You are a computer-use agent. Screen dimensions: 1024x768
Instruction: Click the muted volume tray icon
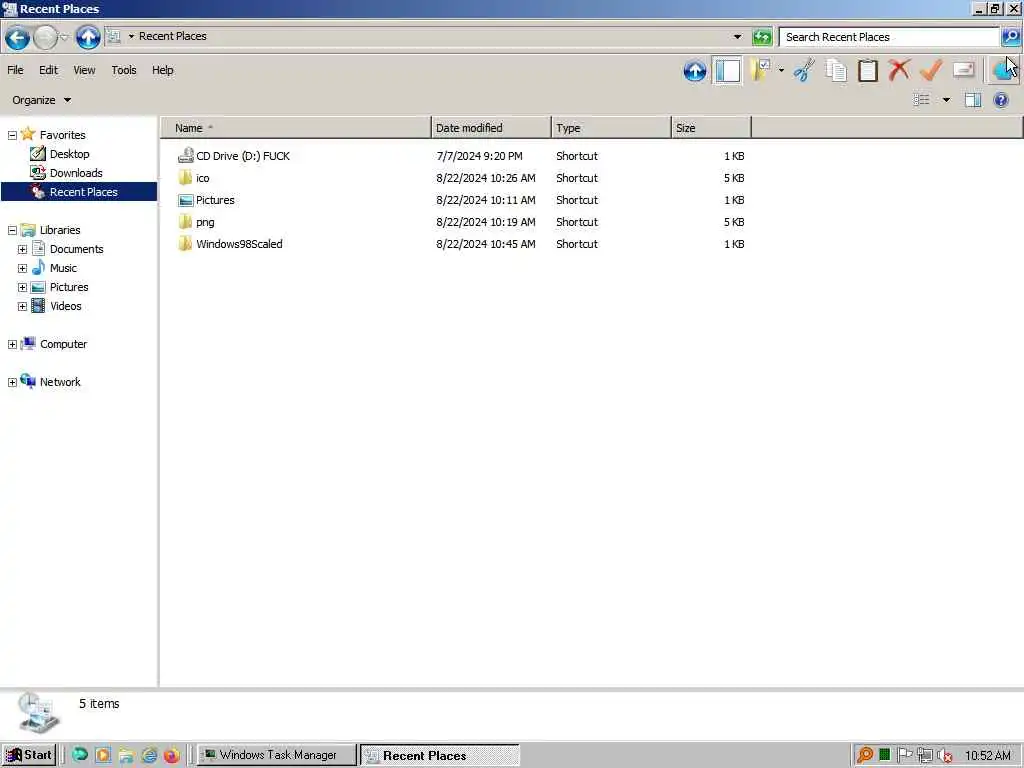(944, 756)
